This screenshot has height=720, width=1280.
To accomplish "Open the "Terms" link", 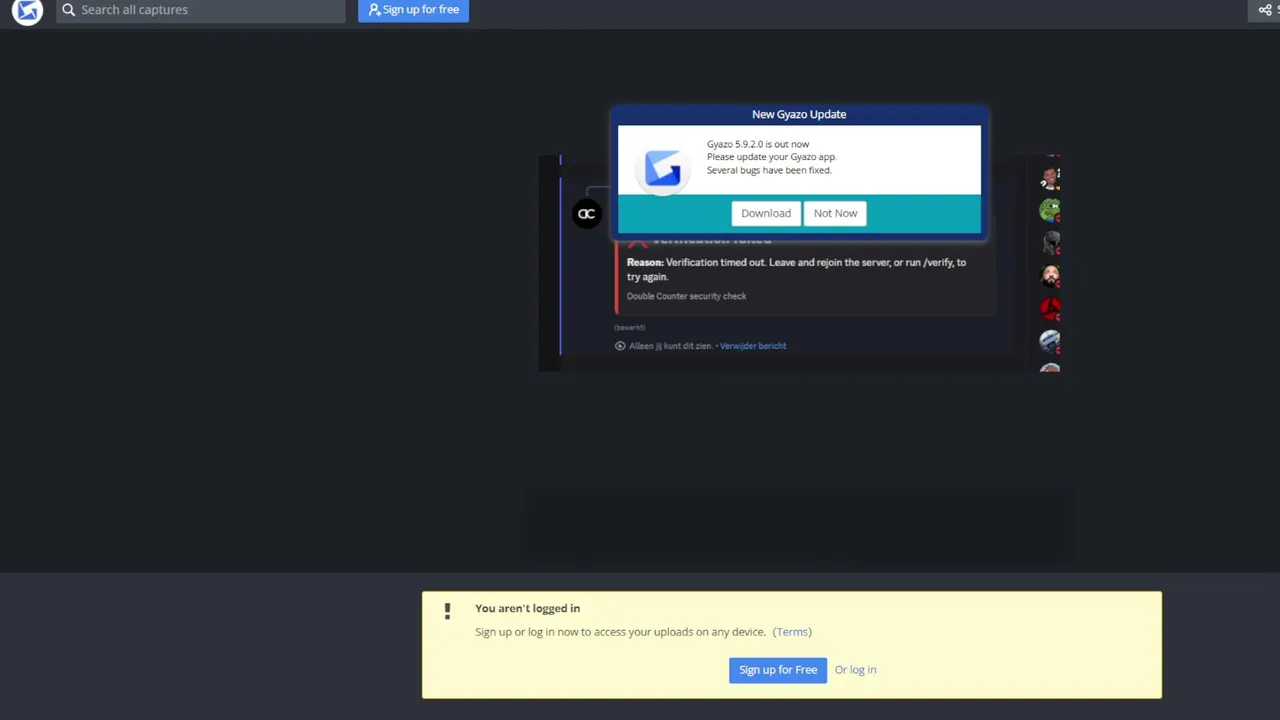I will [x=792, y=632].
